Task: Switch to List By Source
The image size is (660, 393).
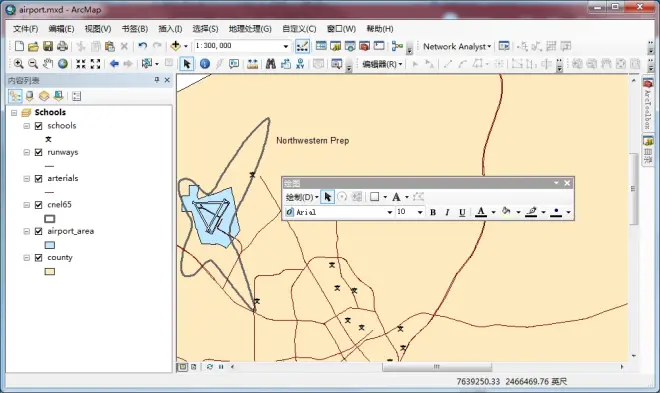Action: click(29, 96)
